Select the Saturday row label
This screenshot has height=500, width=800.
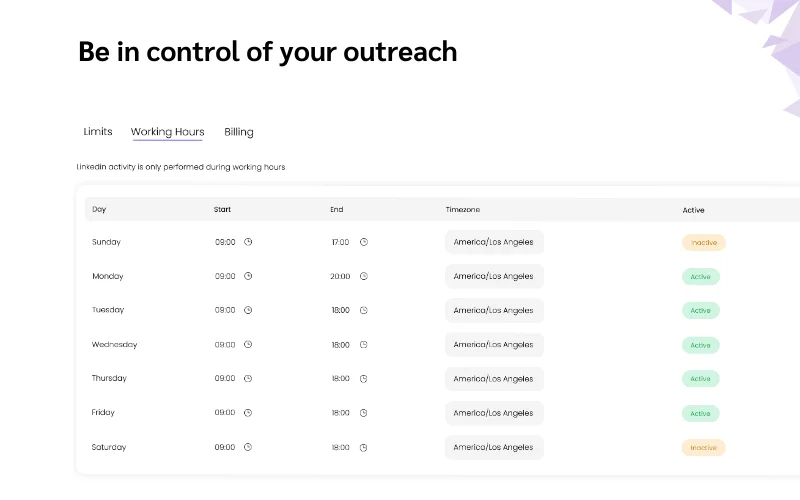click(x=109, y=447)
